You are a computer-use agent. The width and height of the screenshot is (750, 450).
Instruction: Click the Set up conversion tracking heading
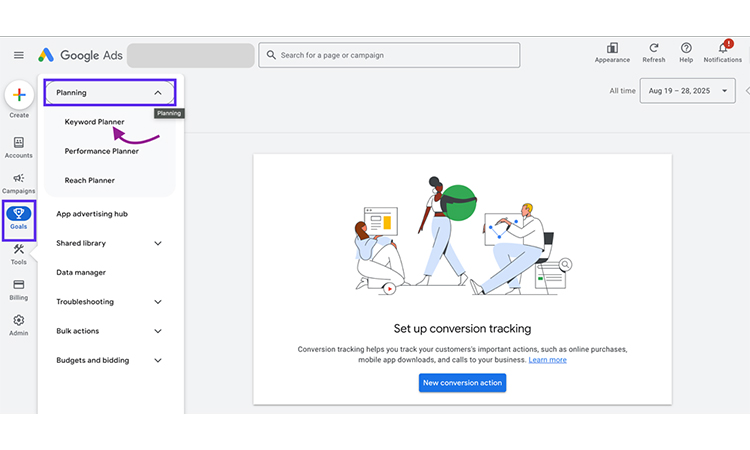[x=462, y=329]
